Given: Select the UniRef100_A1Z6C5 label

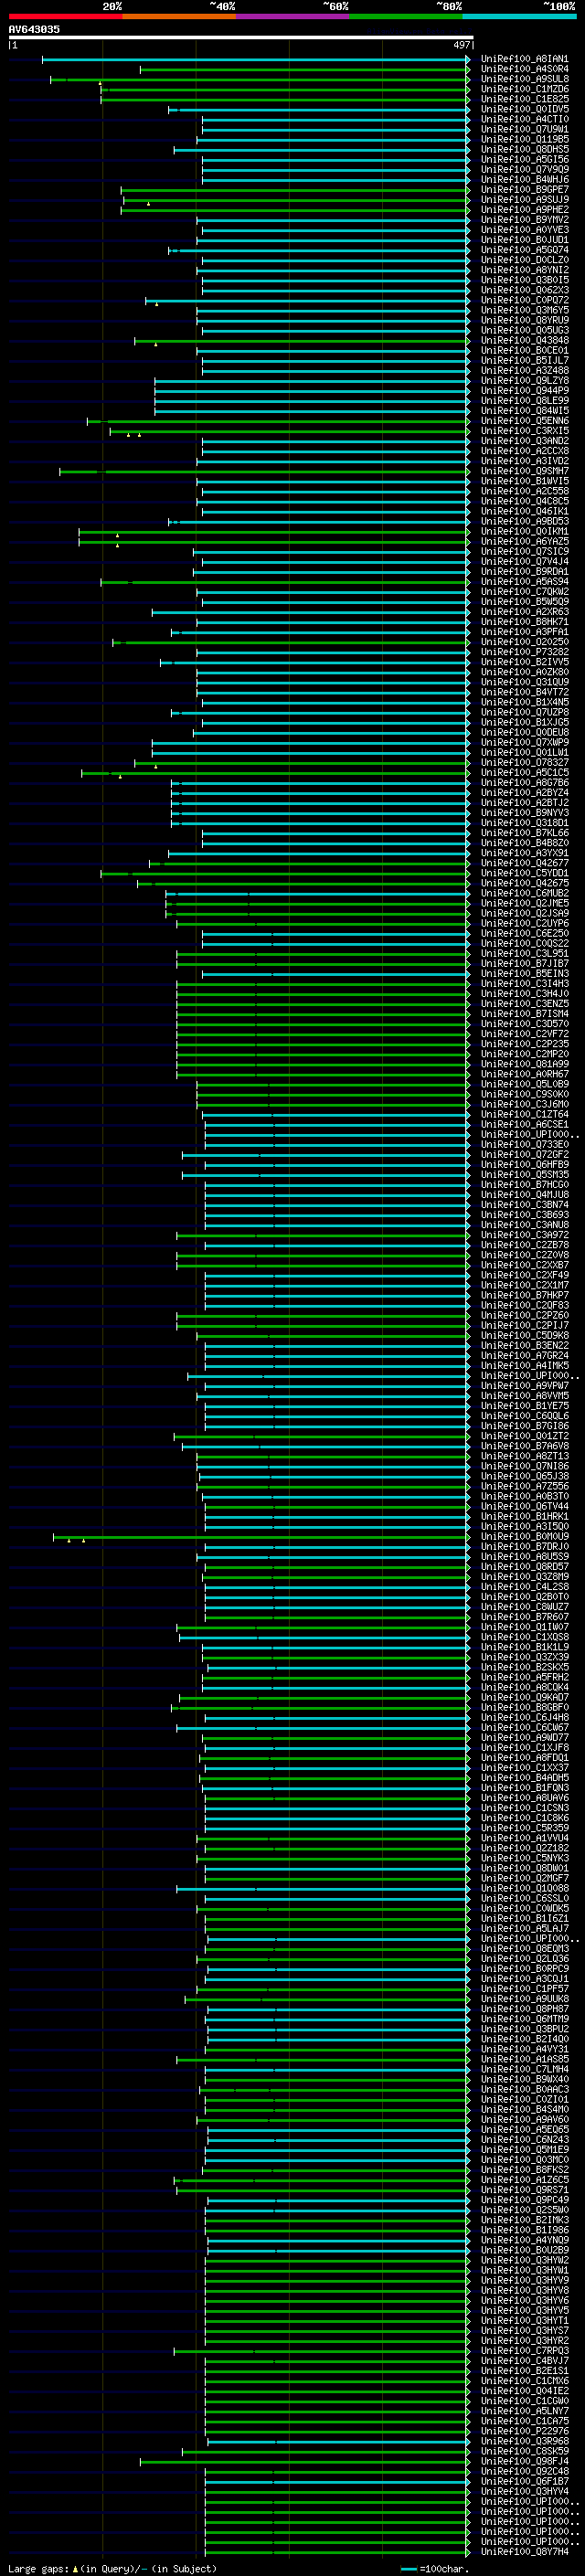Looking at the screenshot, I should click(x=524, y=2179).
